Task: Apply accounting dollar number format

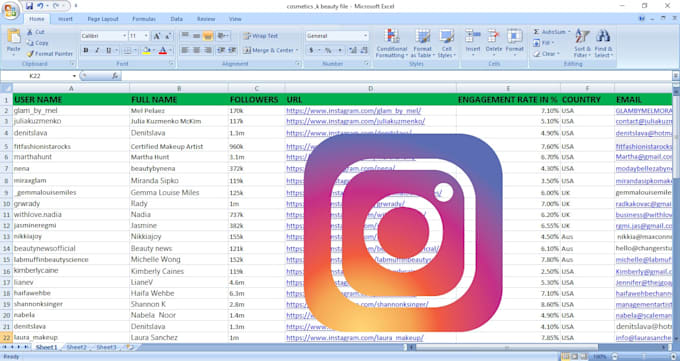Action: [311, 50]
